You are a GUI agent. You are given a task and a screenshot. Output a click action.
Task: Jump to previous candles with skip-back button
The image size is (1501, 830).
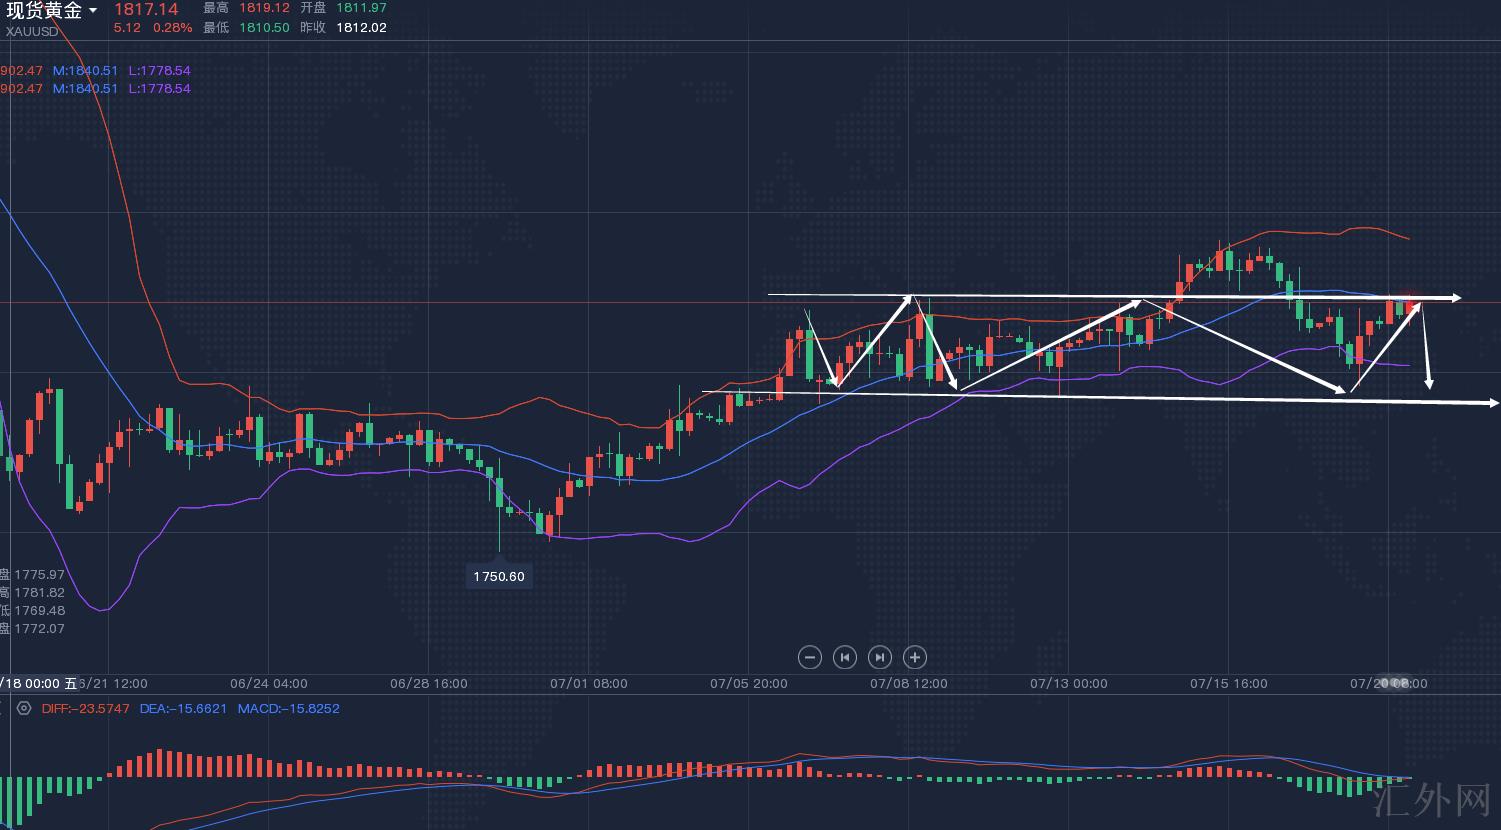tap(845, 657)
